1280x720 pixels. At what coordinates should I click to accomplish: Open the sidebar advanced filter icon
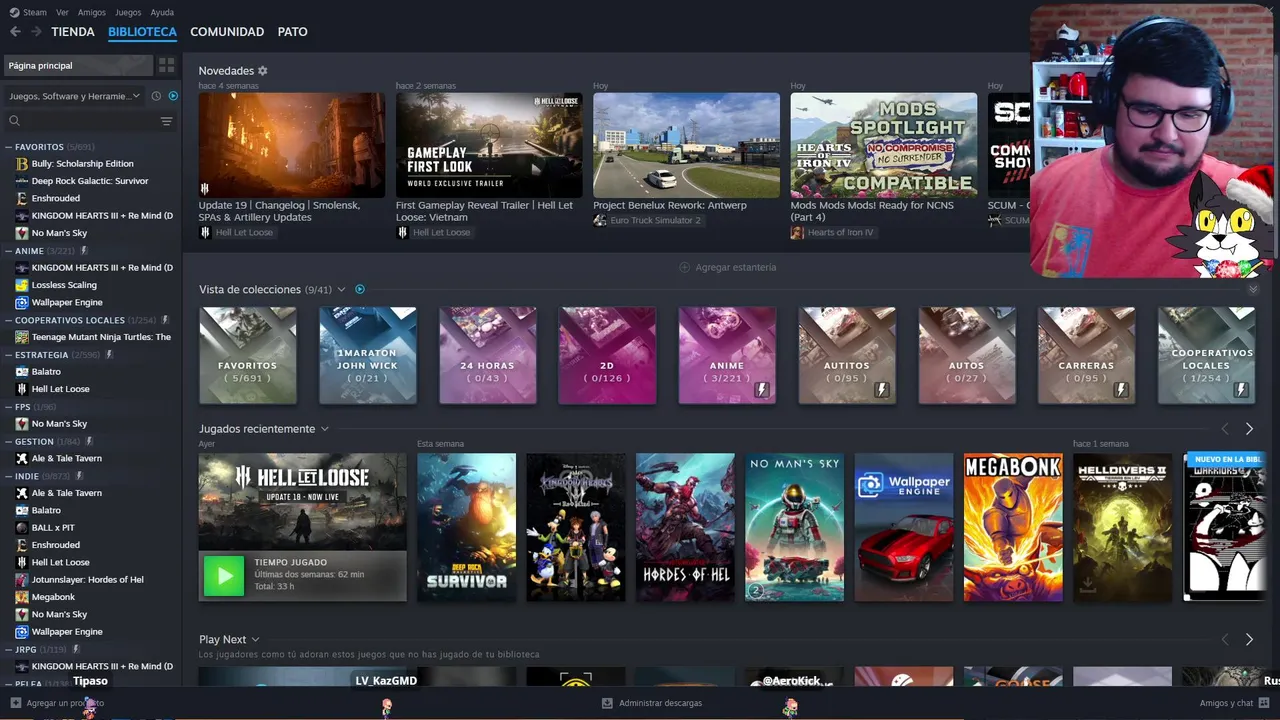click(x=166, y=121)
